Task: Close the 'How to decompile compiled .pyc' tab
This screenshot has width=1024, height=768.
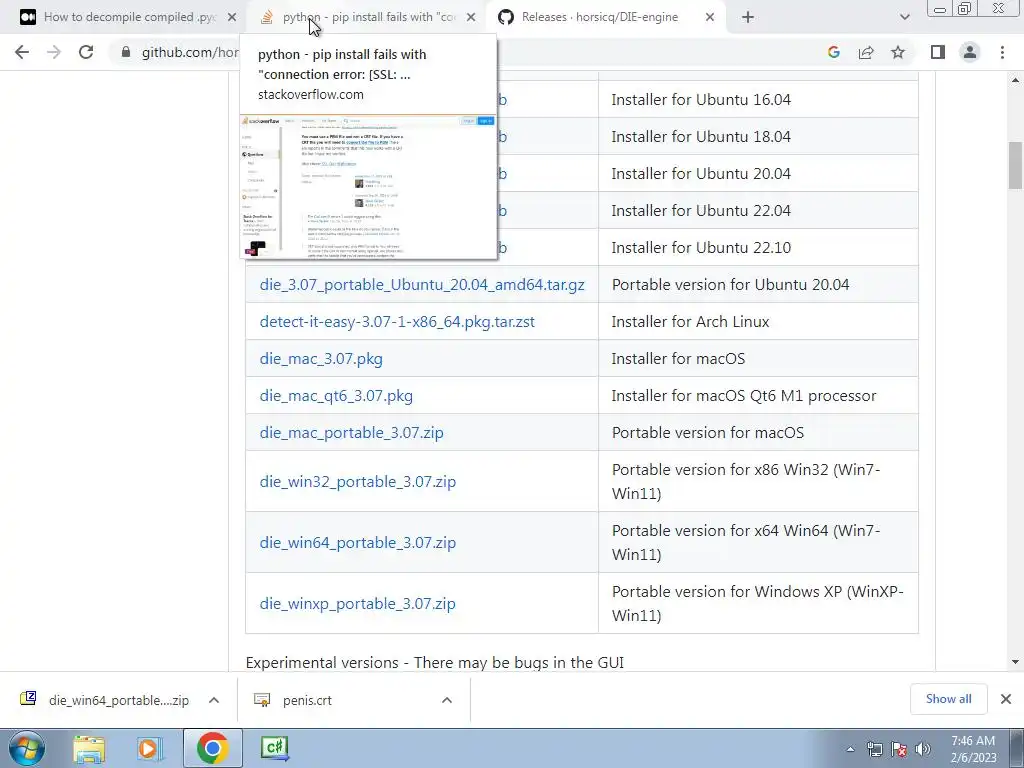Action: click(x=231, y=17)
